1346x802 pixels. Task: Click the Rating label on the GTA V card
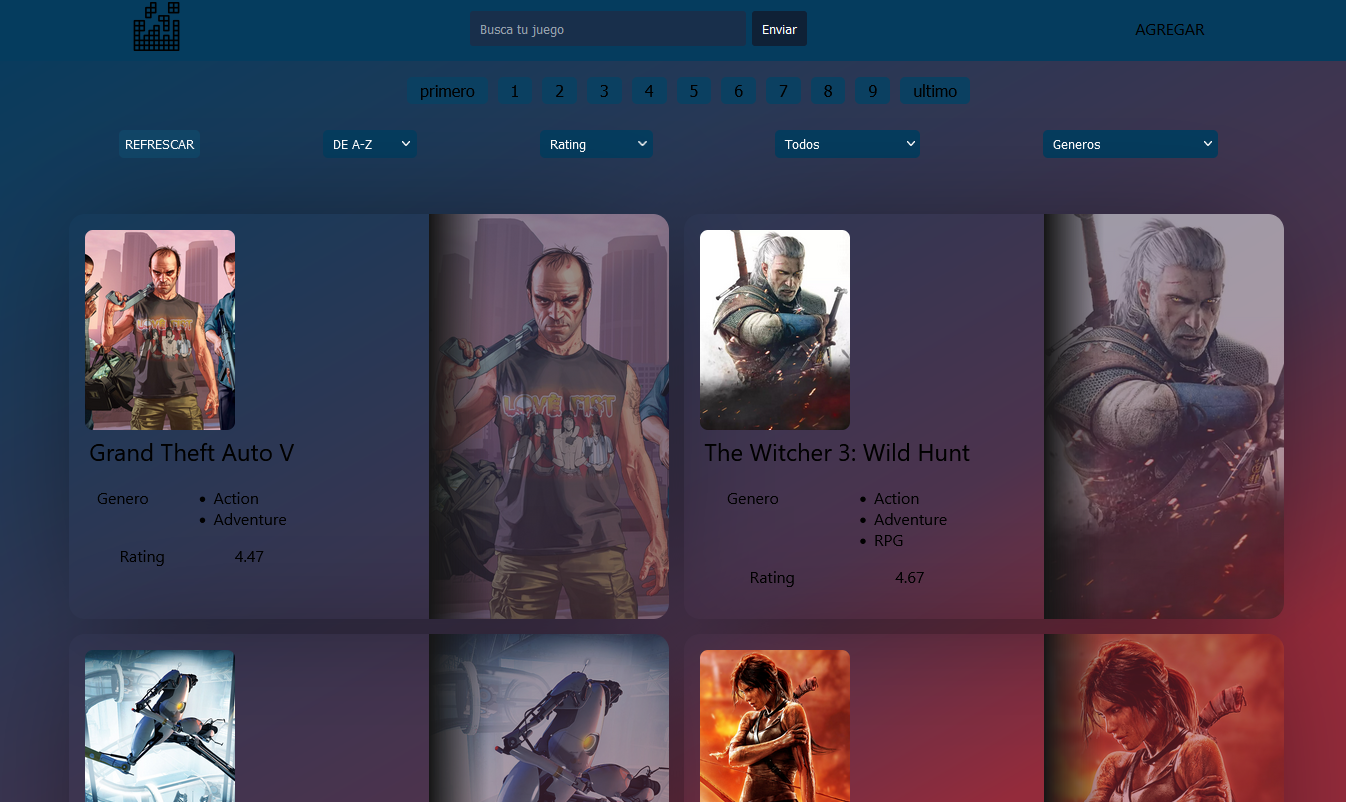point(142,557)
